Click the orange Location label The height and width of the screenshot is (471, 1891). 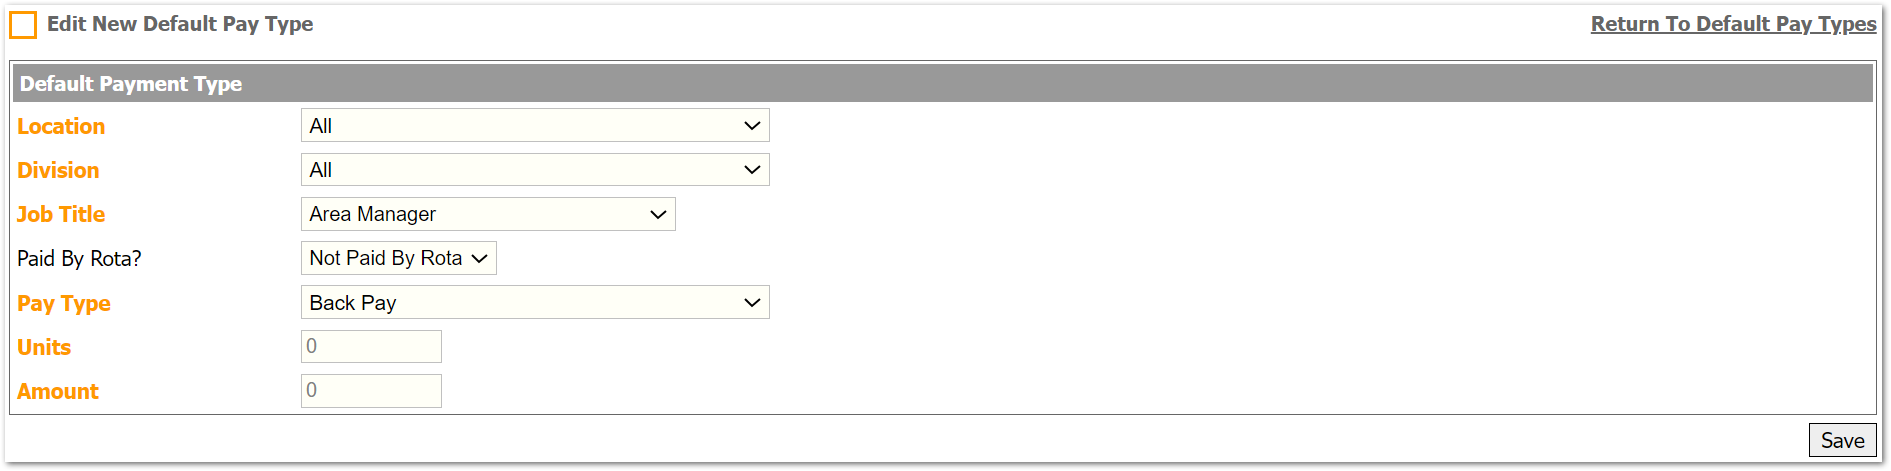coord(61,127)
